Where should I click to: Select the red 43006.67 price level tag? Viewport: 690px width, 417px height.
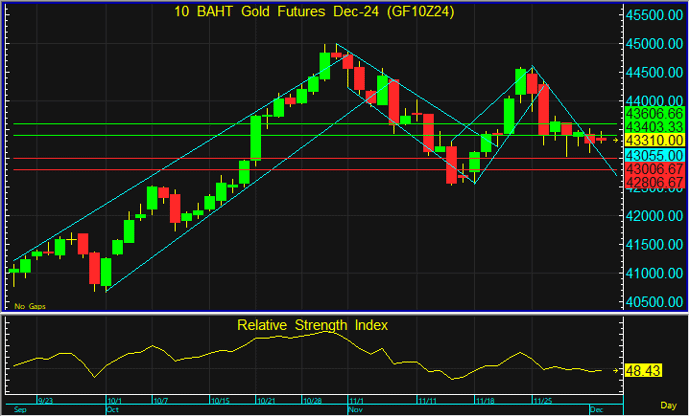tap(653, 171)
